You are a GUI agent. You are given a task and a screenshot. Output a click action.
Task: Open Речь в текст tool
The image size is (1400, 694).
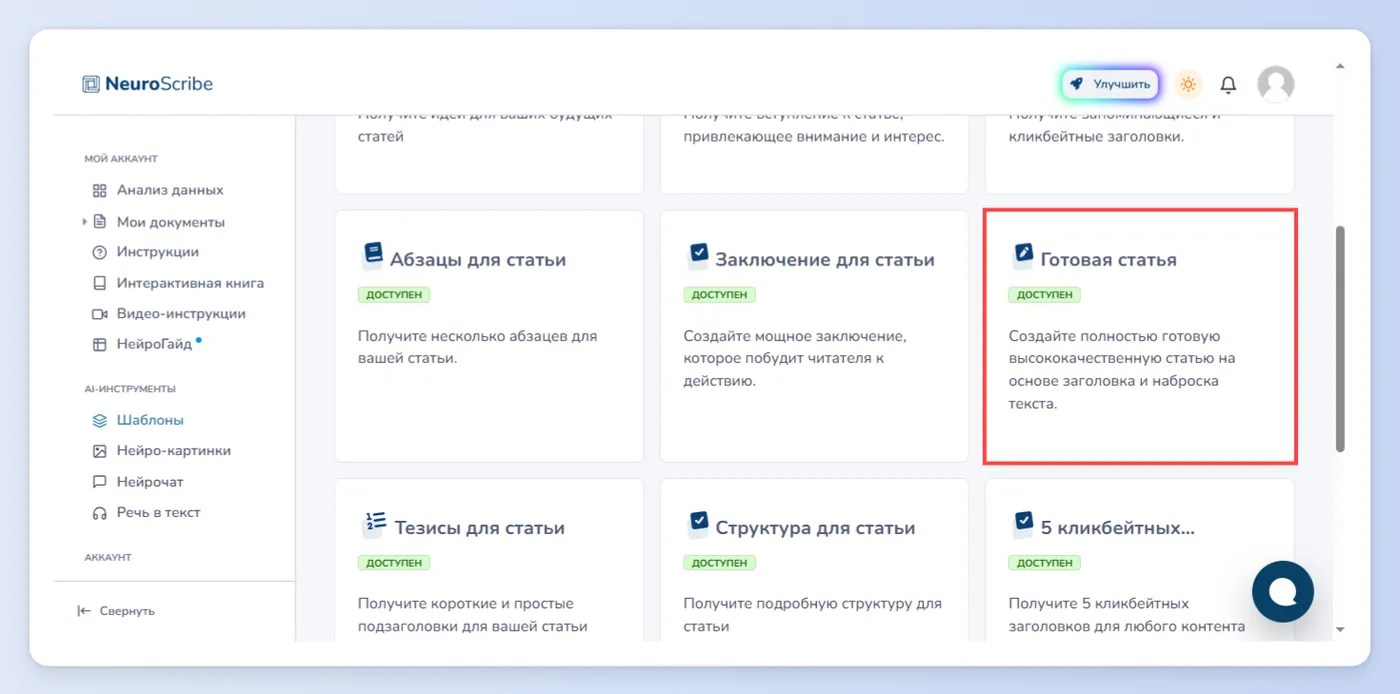point(158,512)
